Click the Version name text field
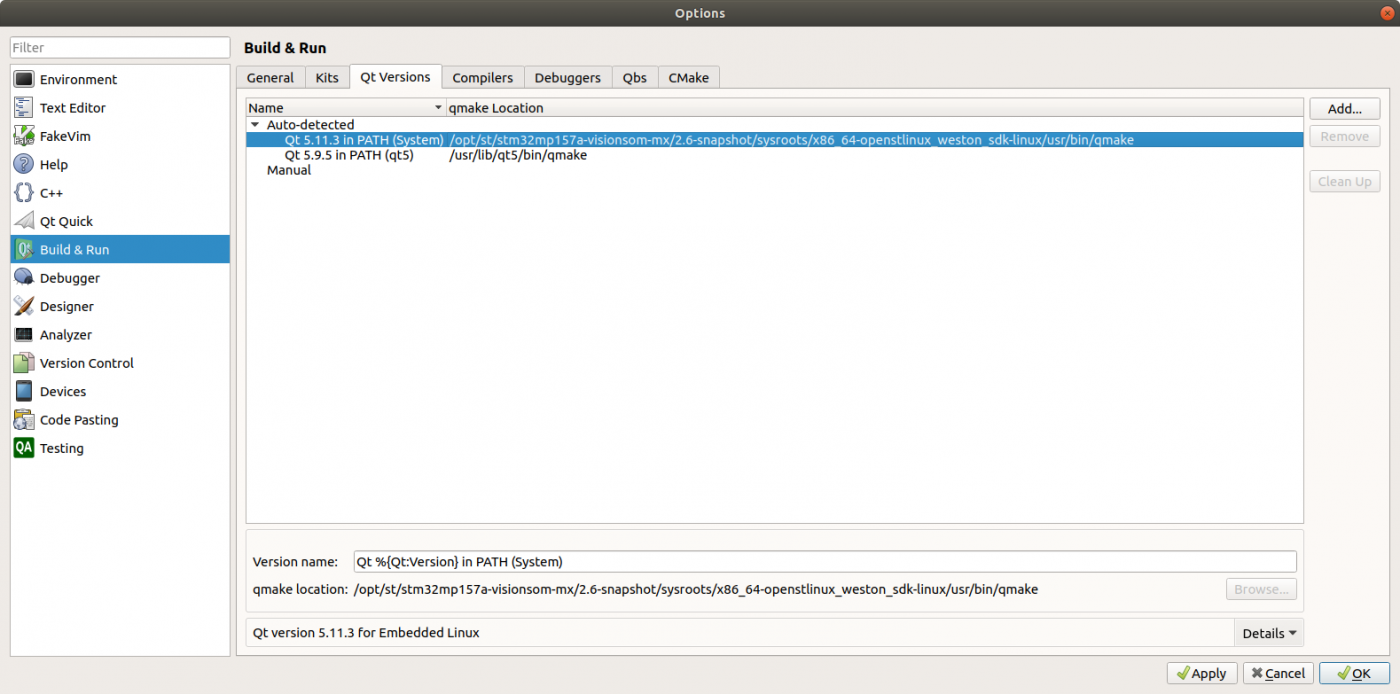Image resolution: width=1400 pixels, height=694 pixels. [x=825, y=562]
